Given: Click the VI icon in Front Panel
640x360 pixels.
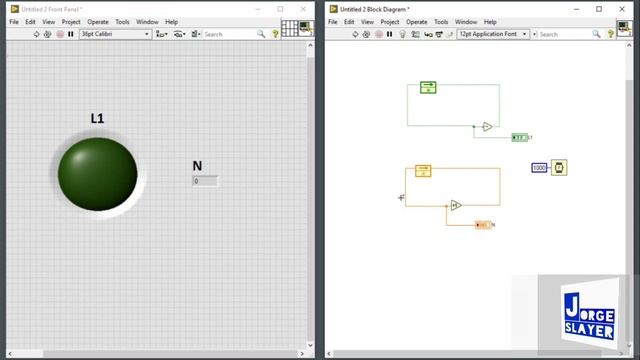Looking at the screenshot, I should pyautogui.click(x=306, y=29).
